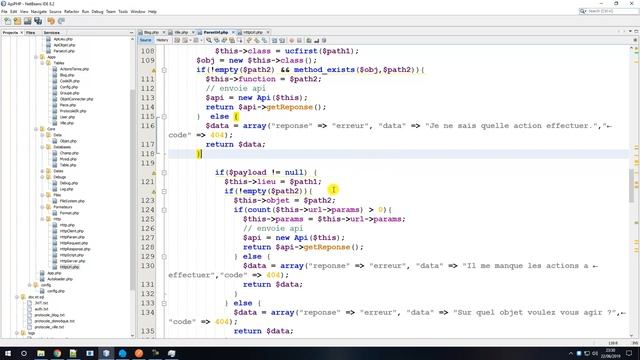The height and width of the screenshot is (360, 640).
Task: Collapse the Tables folder in tree
Action: click(42, 63)
